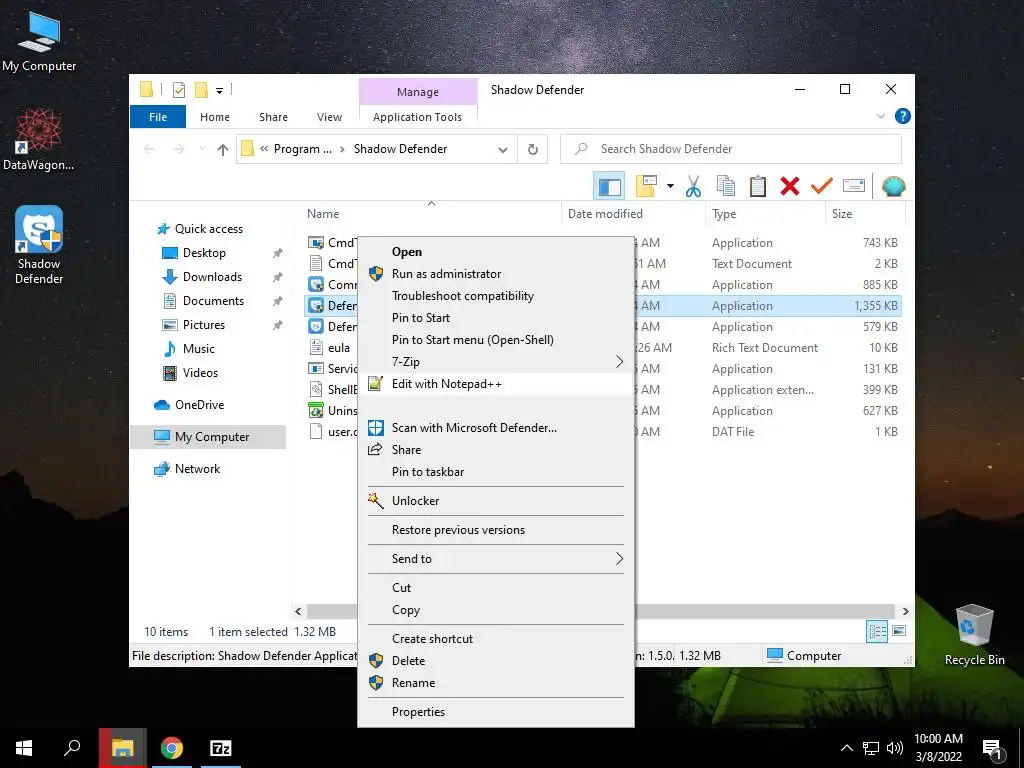Open the File ribbon tab
The image size is (1024, 768).
[158, 117]
